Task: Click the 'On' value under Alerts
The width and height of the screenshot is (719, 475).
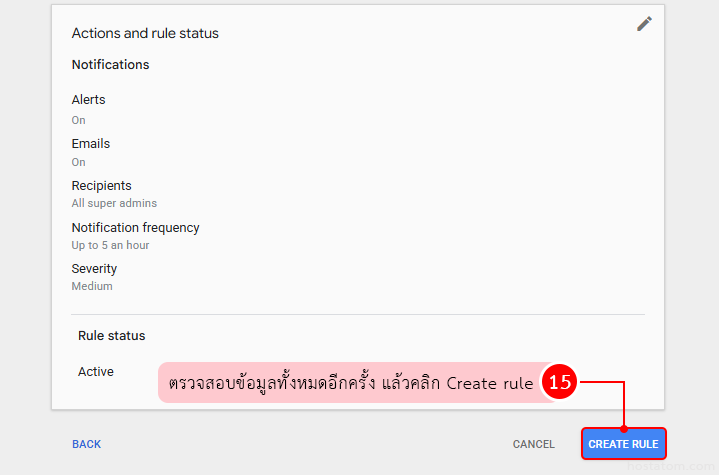Action: tap(78, 120)
